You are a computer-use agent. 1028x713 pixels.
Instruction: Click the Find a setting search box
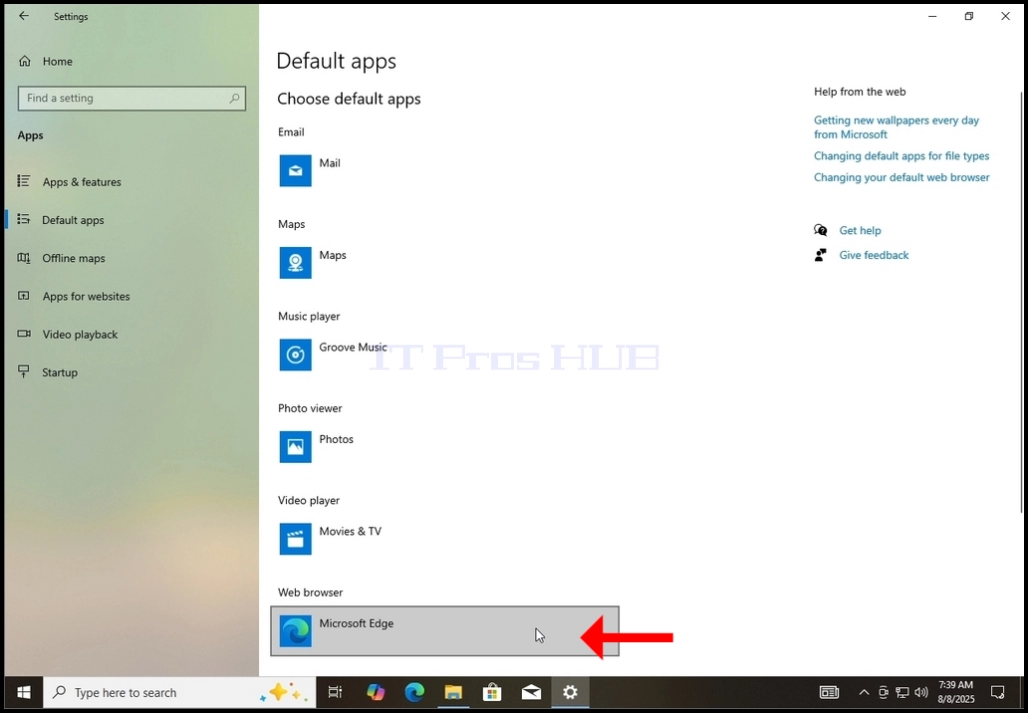[x=132, y=98]
